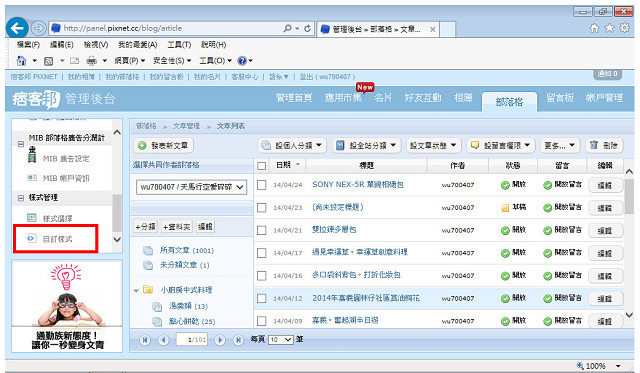Click the browser address bar URL
Screen dimensions: 640x373
click(x=122, y=28)
